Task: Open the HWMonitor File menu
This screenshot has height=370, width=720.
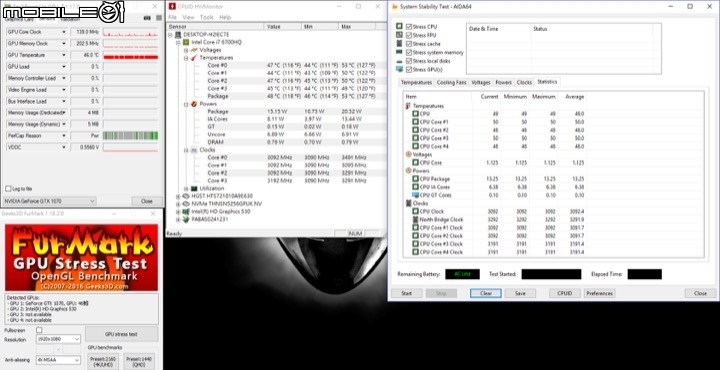Action: click(x=172, y=17)
